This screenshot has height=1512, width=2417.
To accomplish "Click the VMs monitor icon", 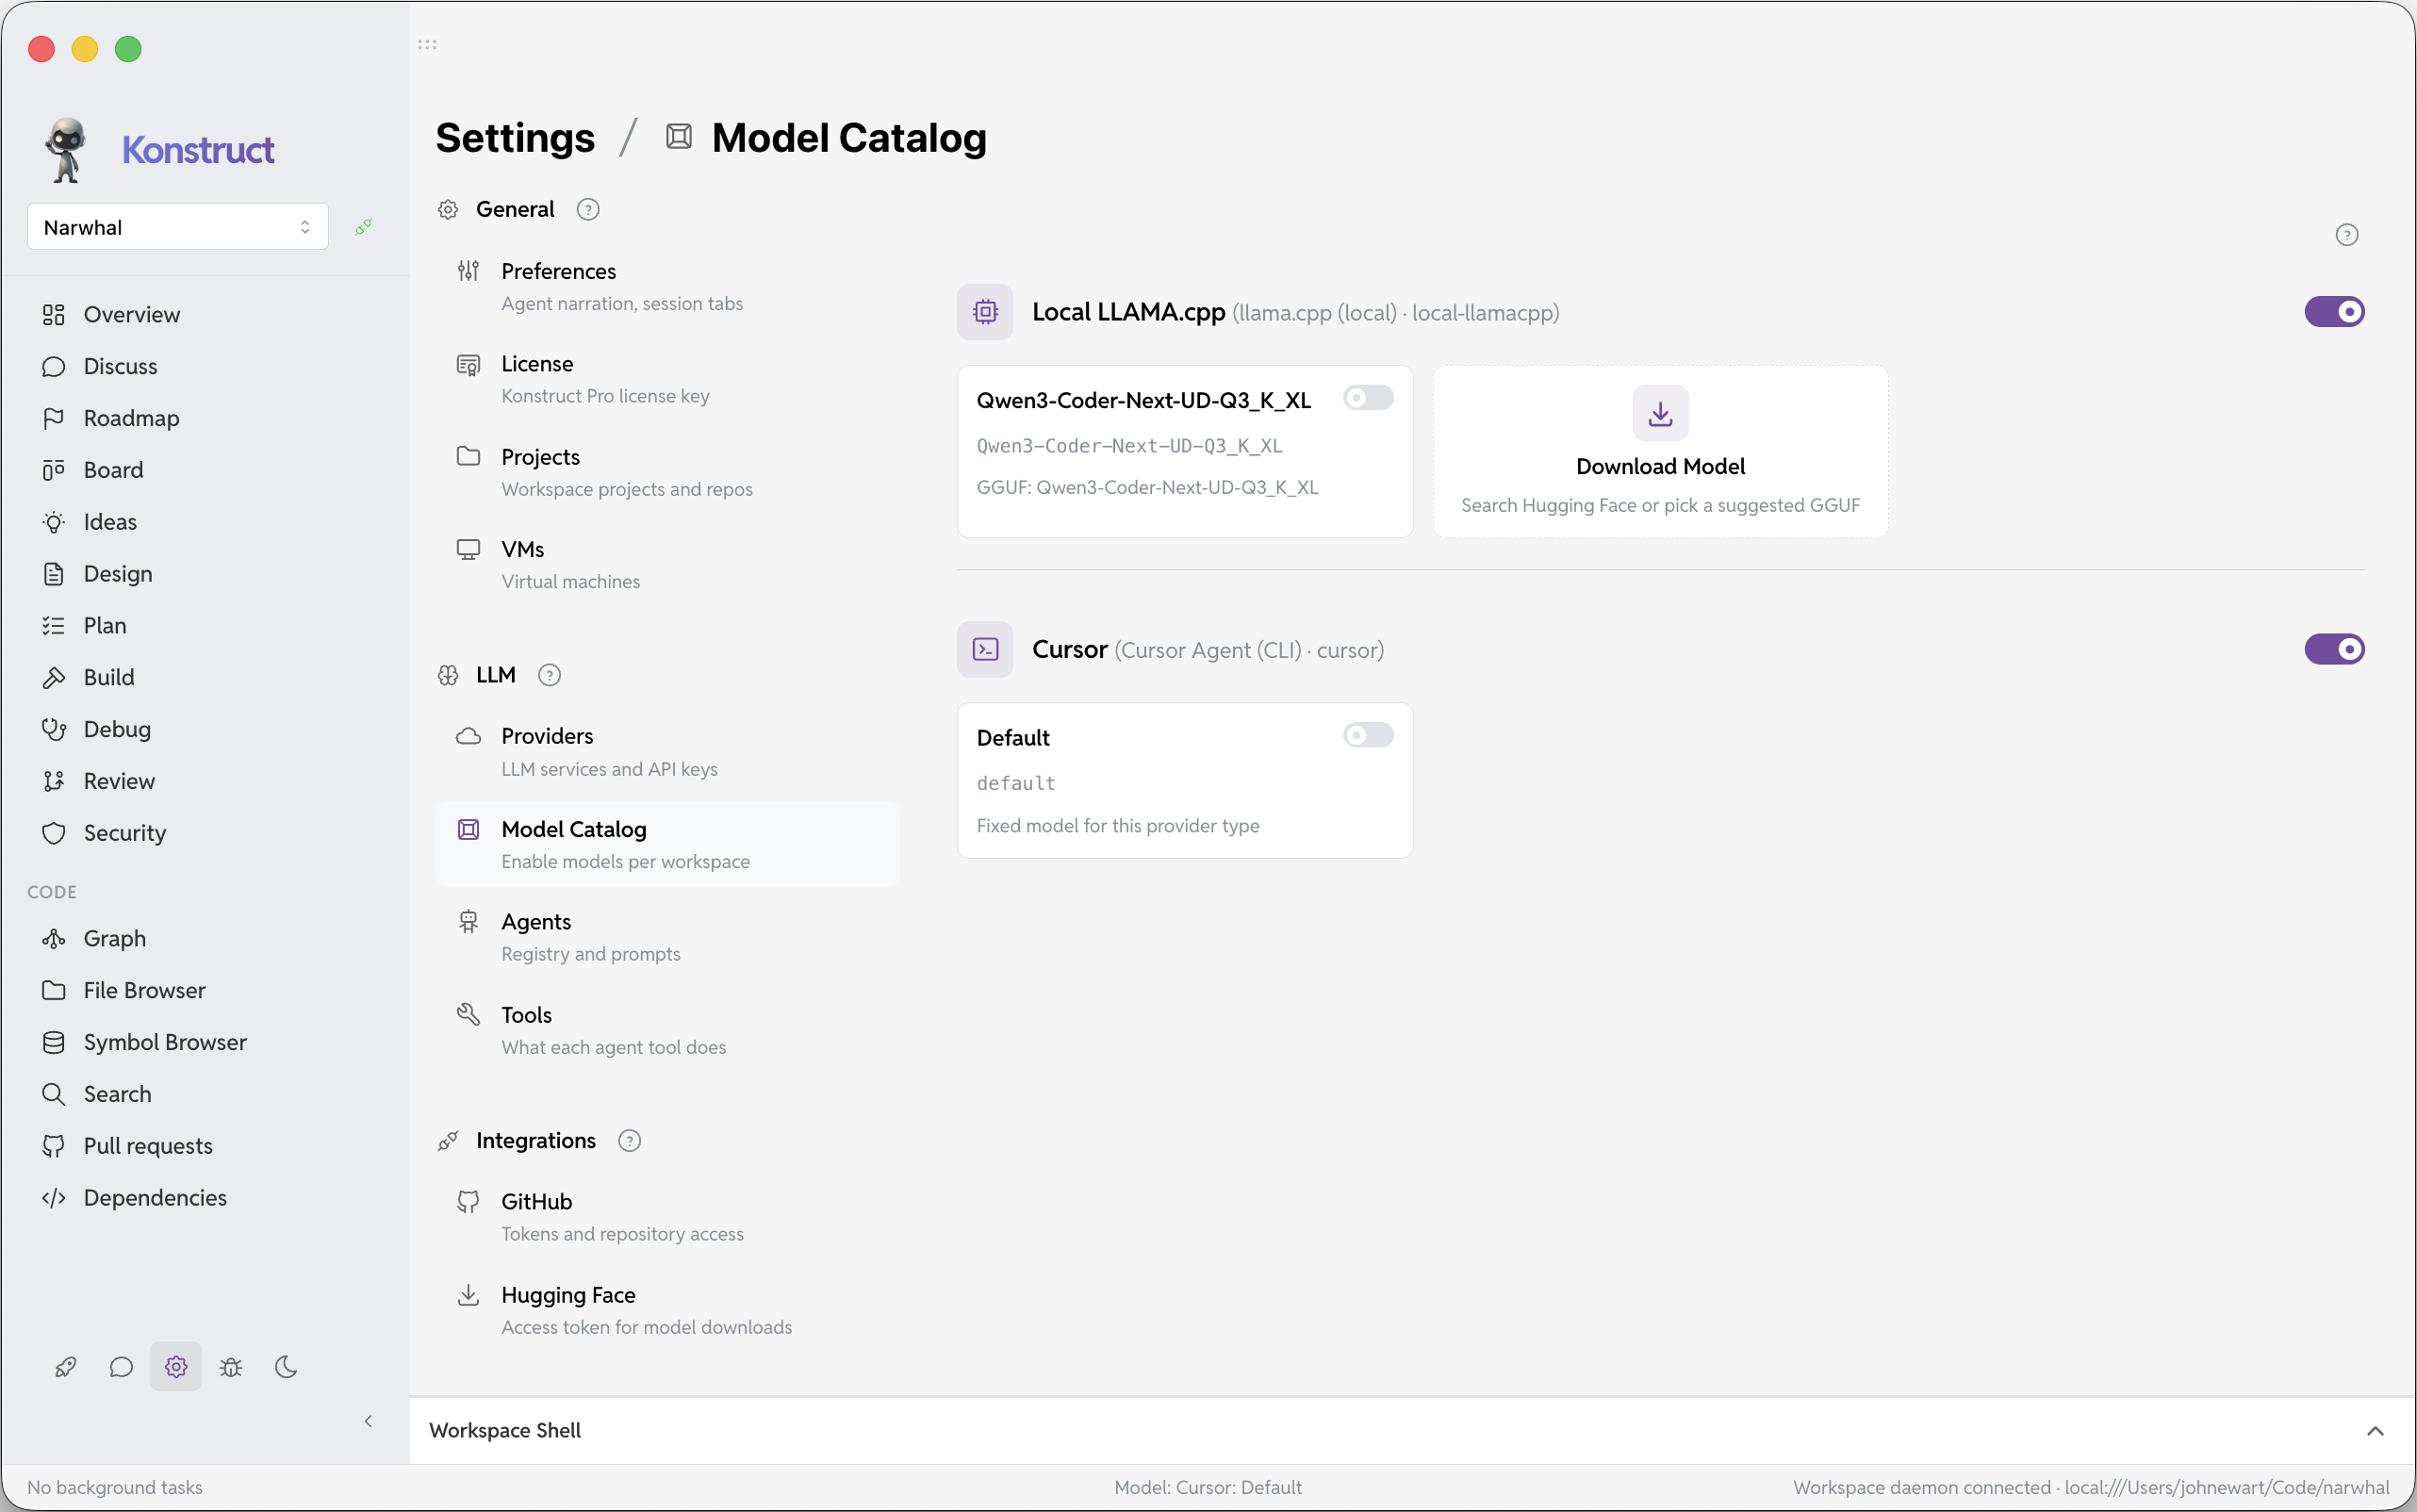I will 468,549.
